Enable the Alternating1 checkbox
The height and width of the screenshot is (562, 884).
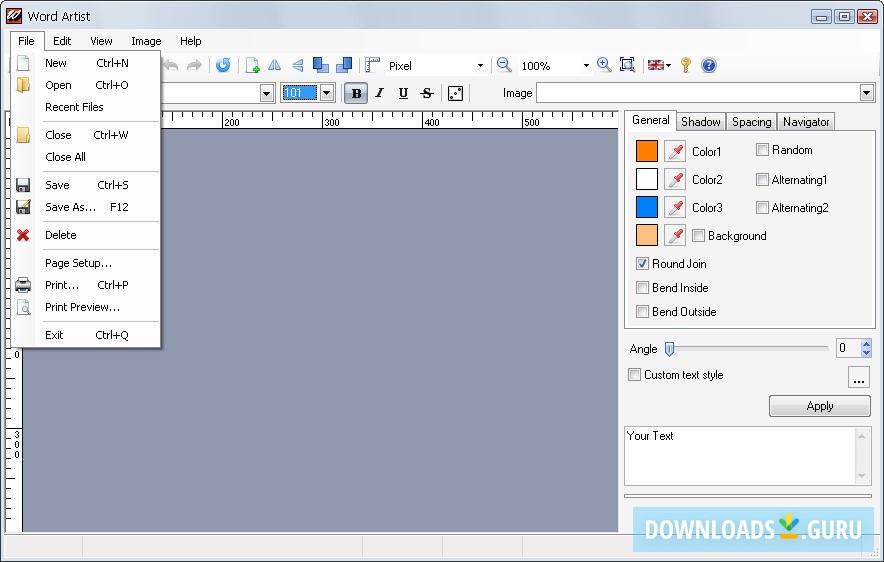coord(762,180)
